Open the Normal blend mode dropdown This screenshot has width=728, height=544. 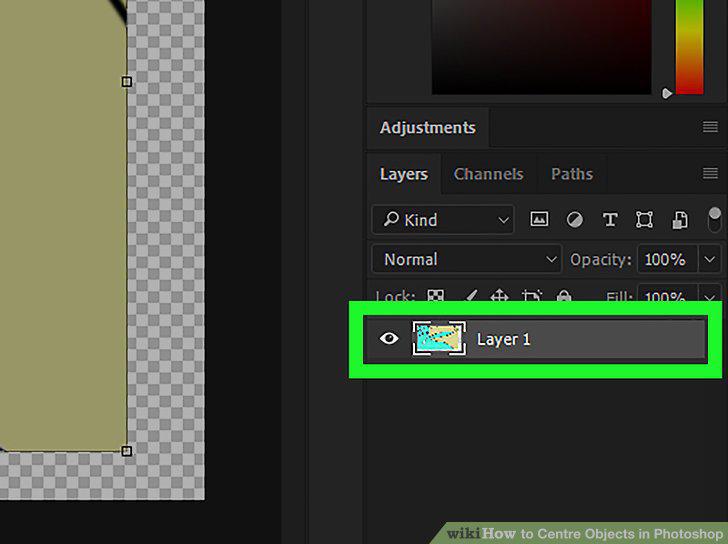[467, 259]
